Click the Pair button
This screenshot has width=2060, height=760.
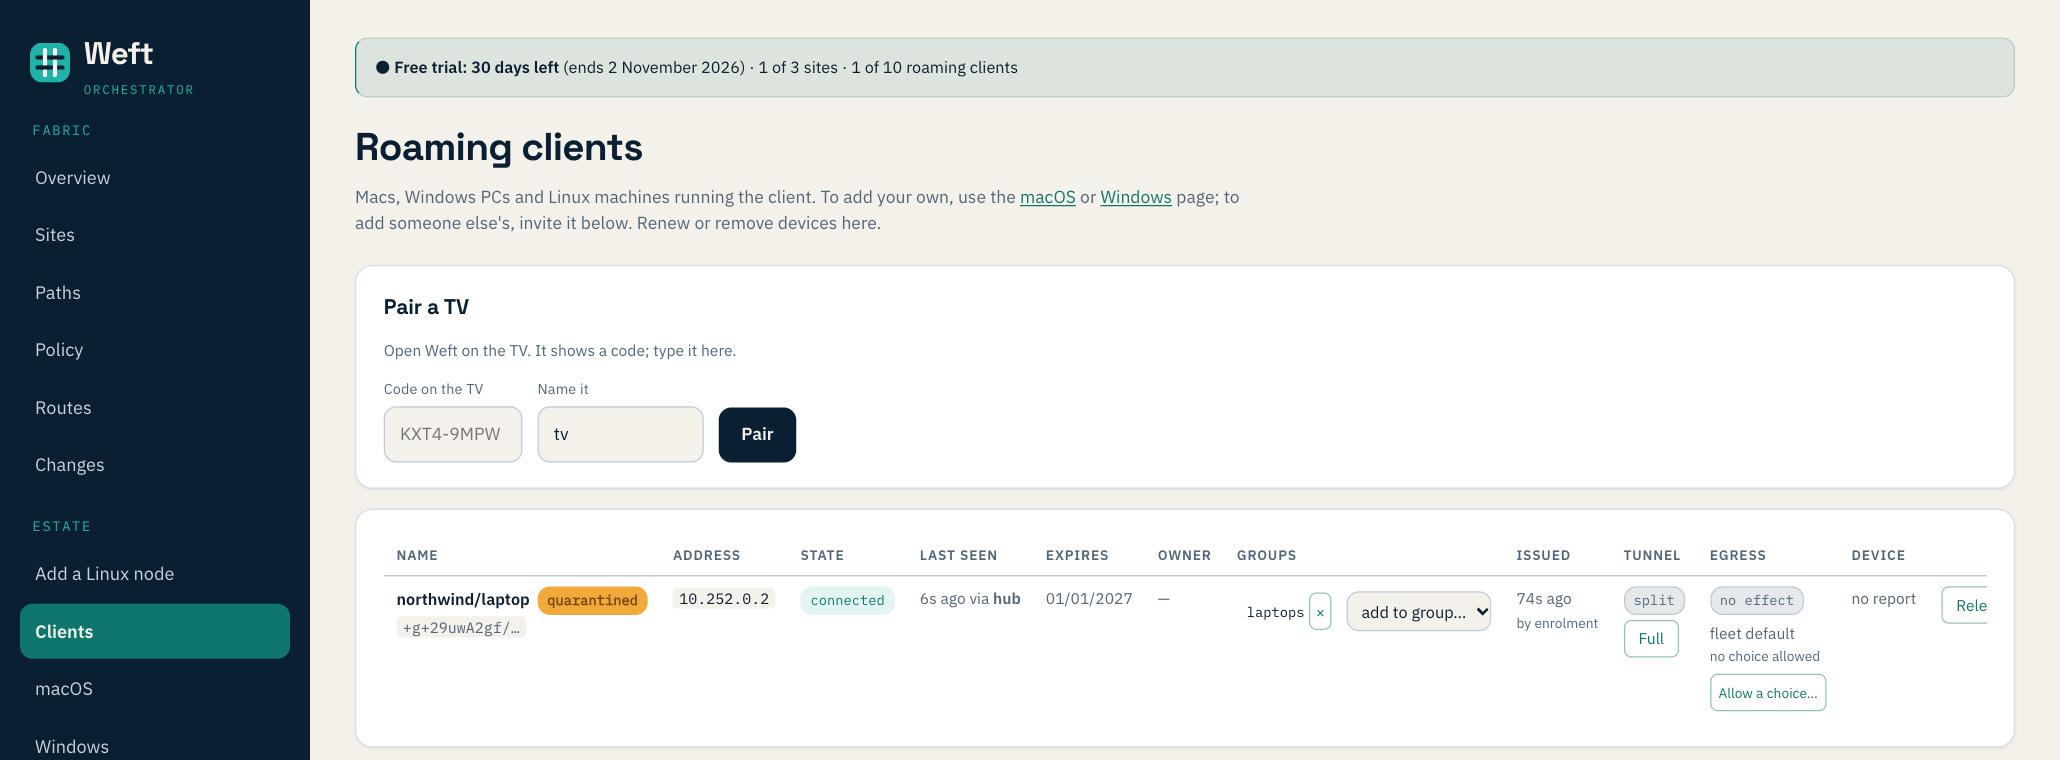757,434
